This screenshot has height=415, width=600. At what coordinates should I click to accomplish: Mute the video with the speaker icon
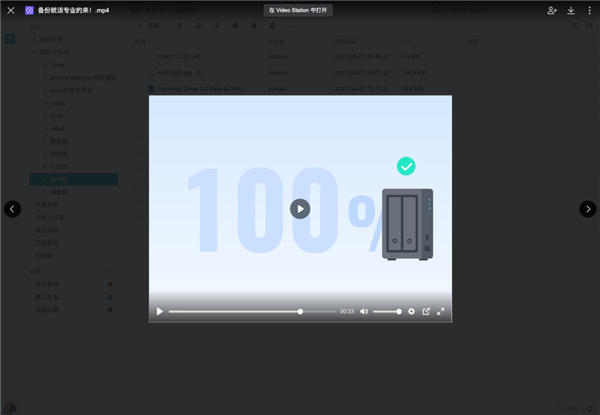(364, 311)
